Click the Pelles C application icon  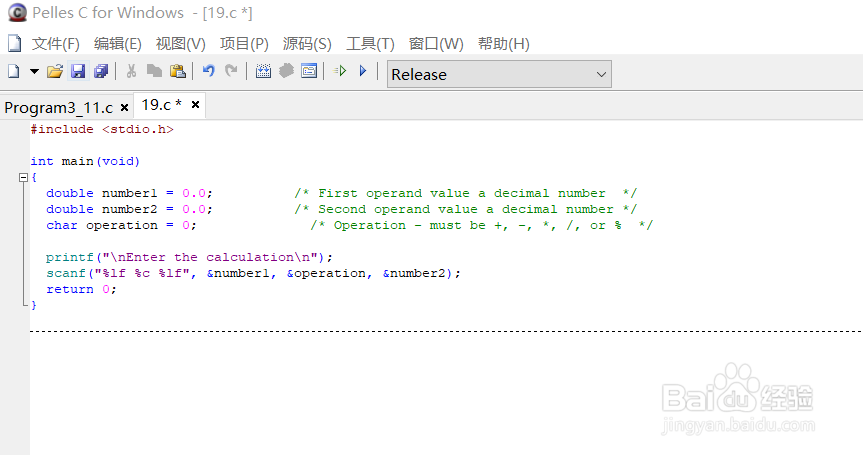(17, 12)
